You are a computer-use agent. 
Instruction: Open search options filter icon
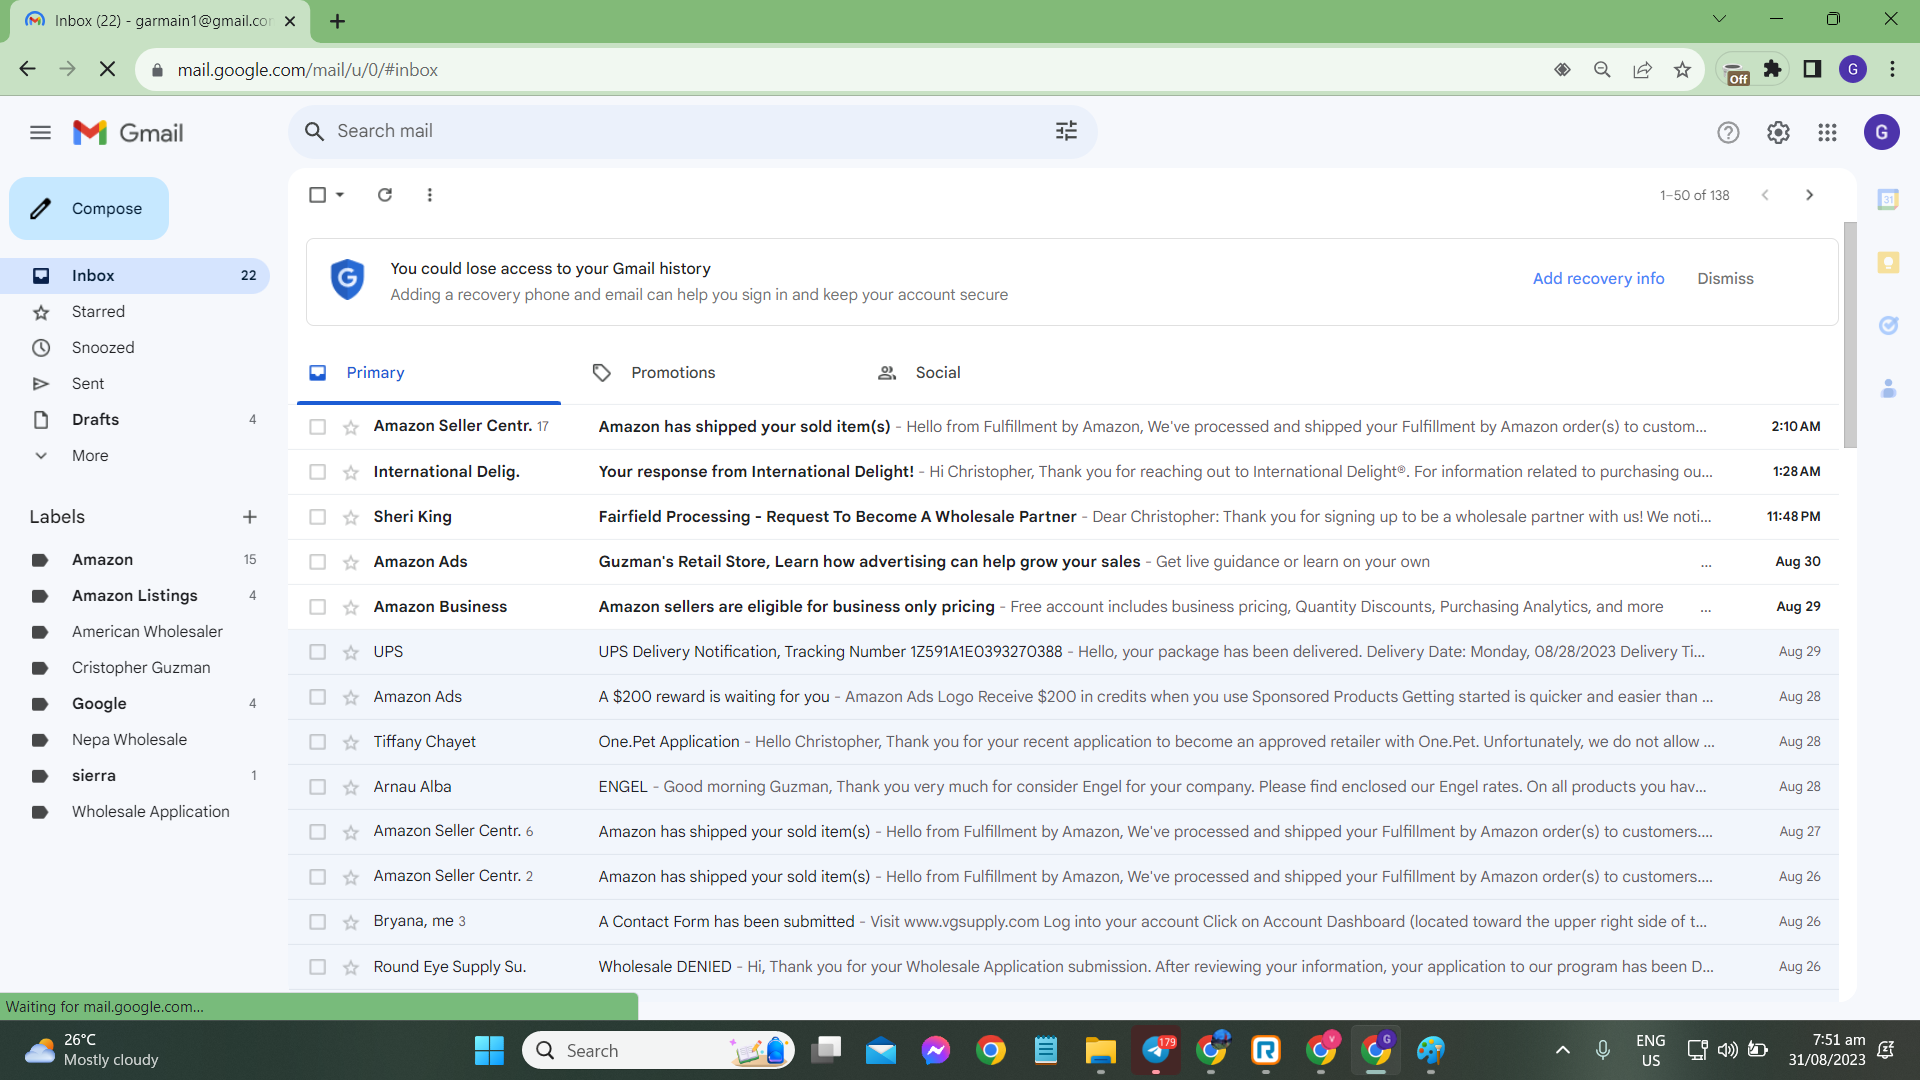(x=1066, y=131)
